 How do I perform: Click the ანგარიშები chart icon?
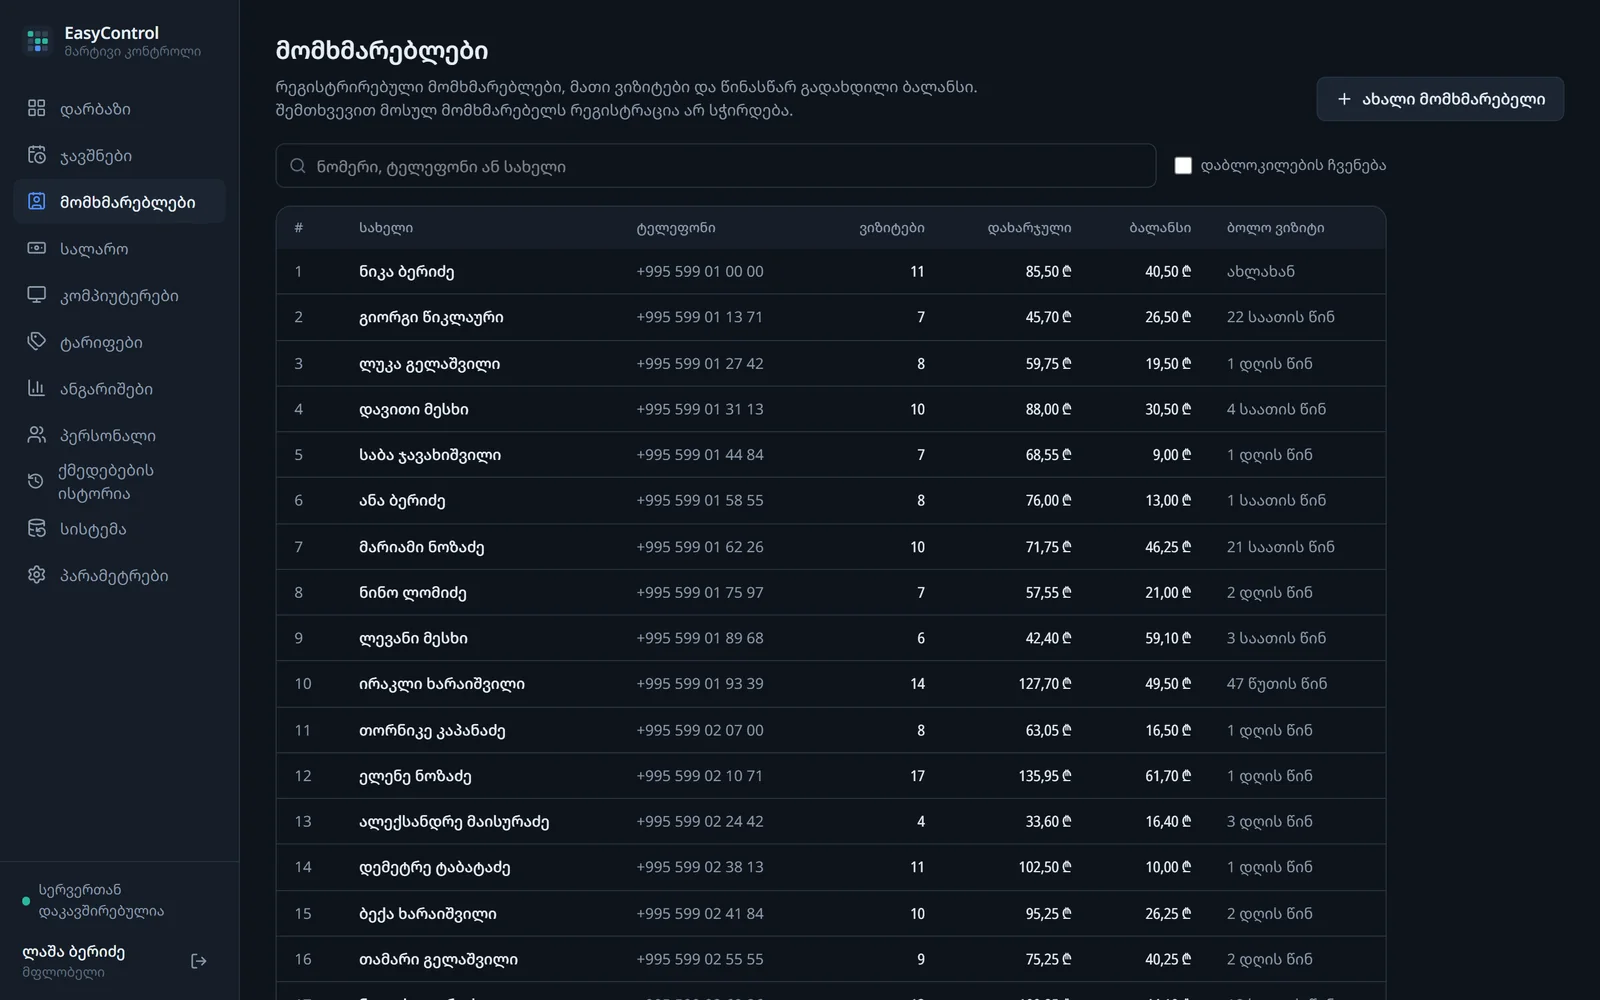pyautogui.click(x=37, y=388)
